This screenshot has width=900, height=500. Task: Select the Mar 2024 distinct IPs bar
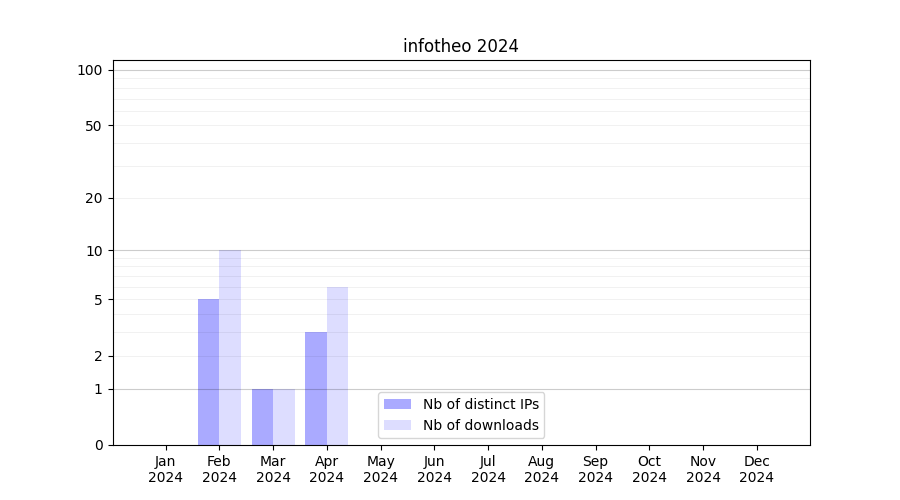(x=262, y=417)
